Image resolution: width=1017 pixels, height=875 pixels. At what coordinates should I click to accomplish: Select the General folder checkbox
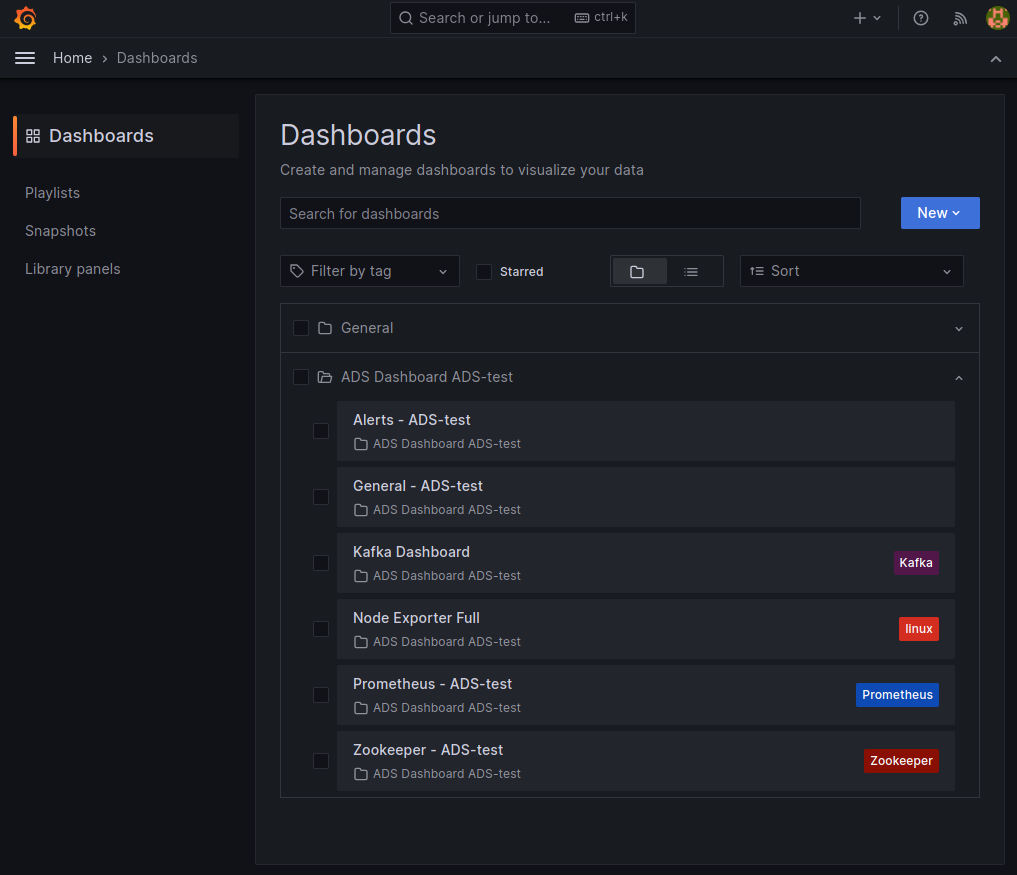[301, 328]
